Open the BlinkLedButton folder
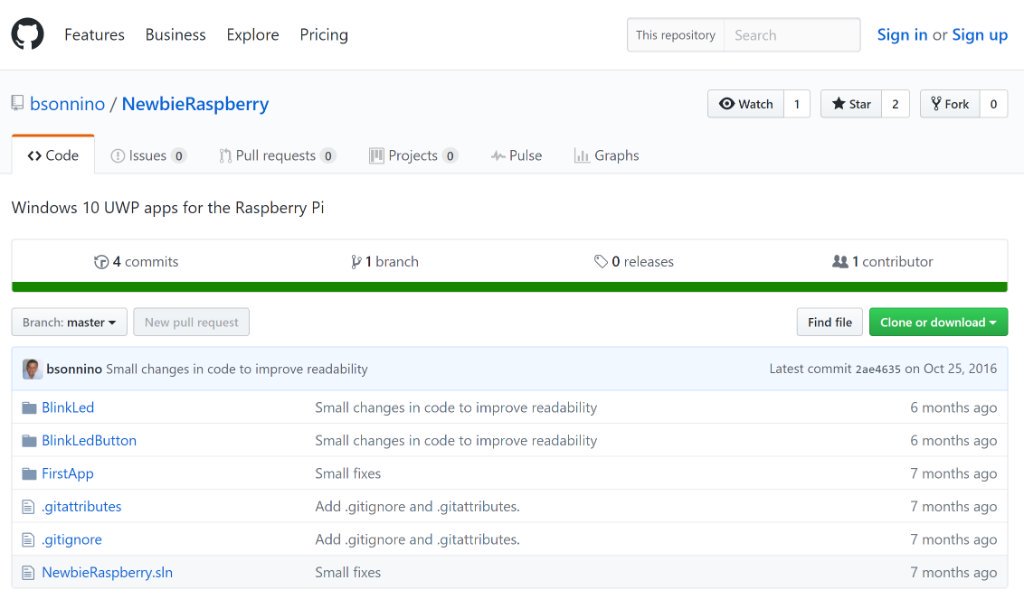Screen dimensions: 1024x599 coord(89,441)
